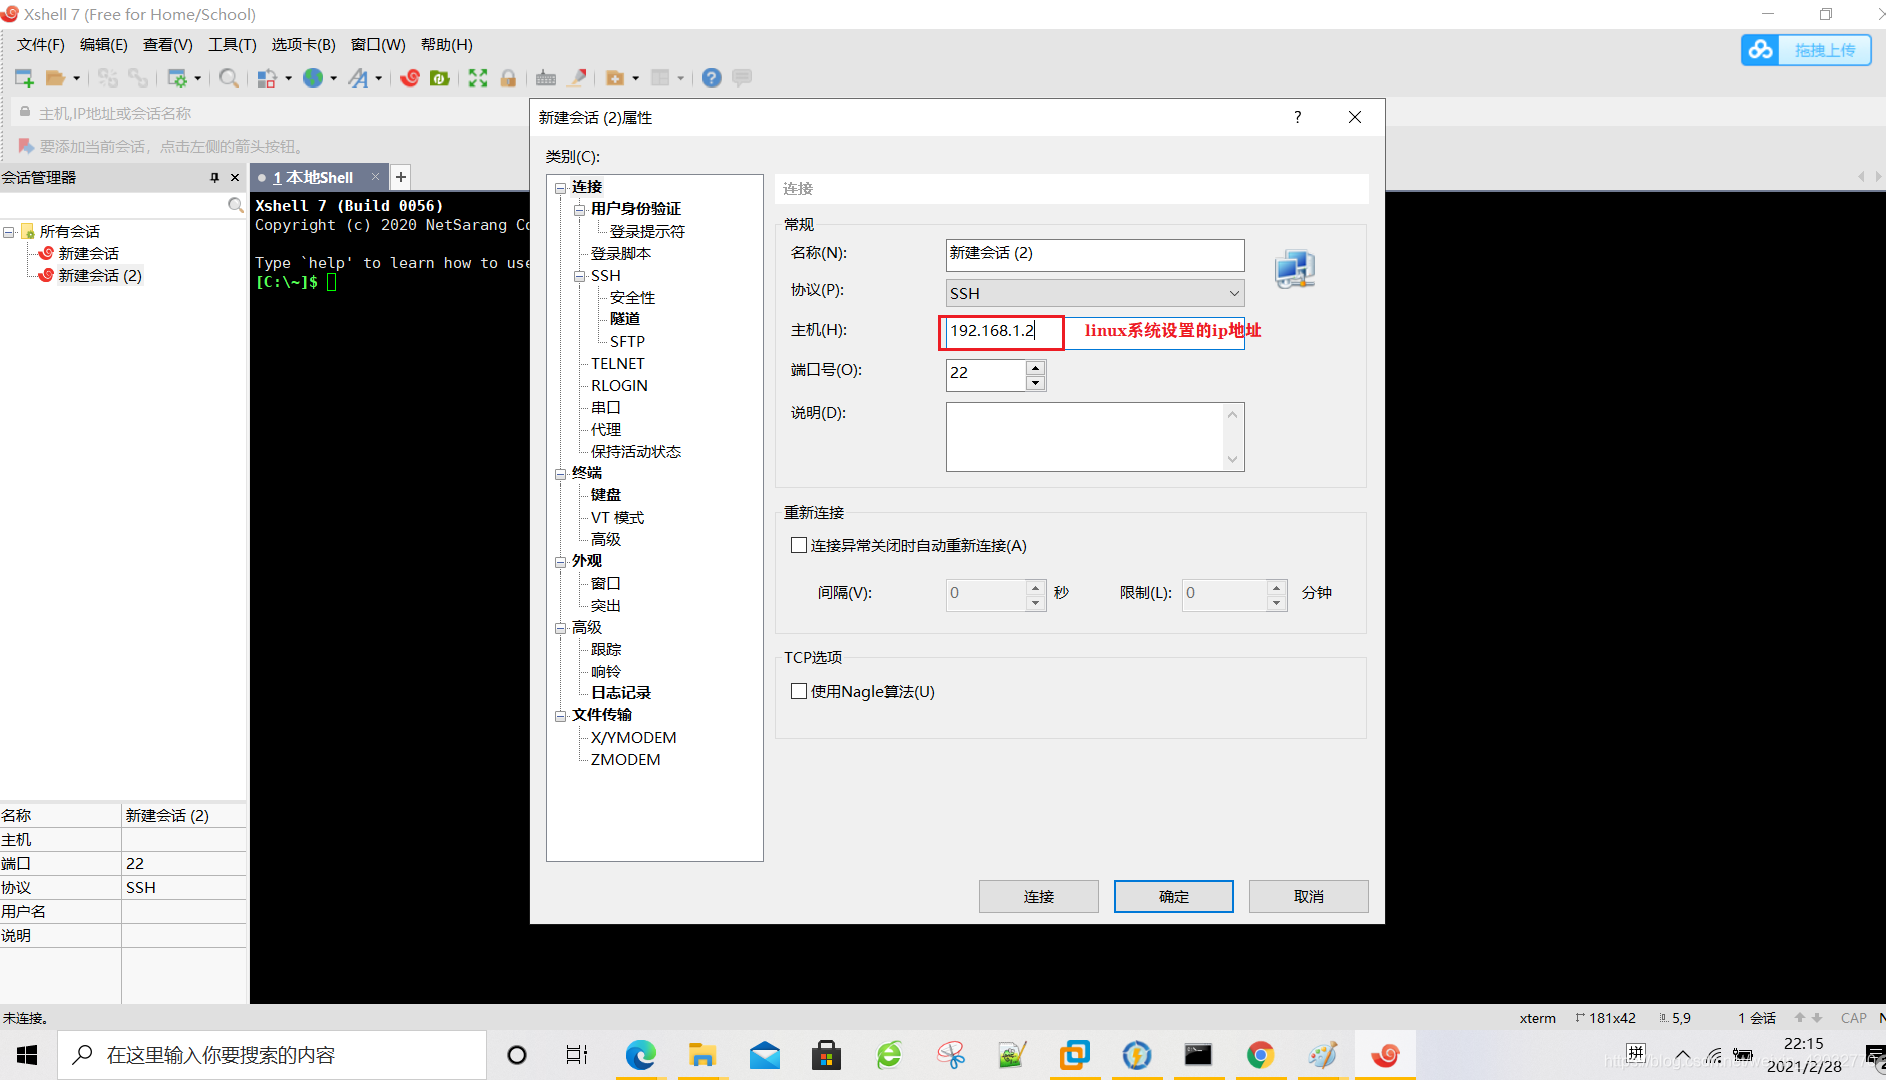1886x1080 pixels.
Task: Click the padlock lock-screen toolbar icon
Action: click(x=508, y=78)
